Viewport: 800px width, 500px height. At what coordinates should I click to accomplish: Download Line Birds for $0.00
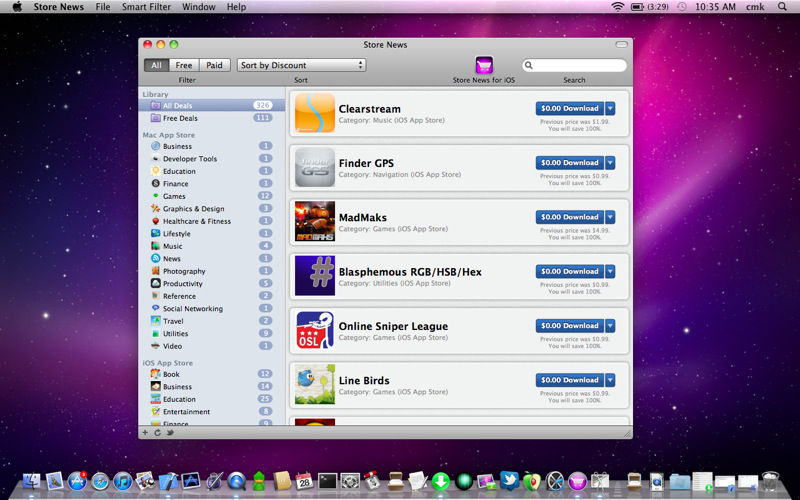[569, 380]
